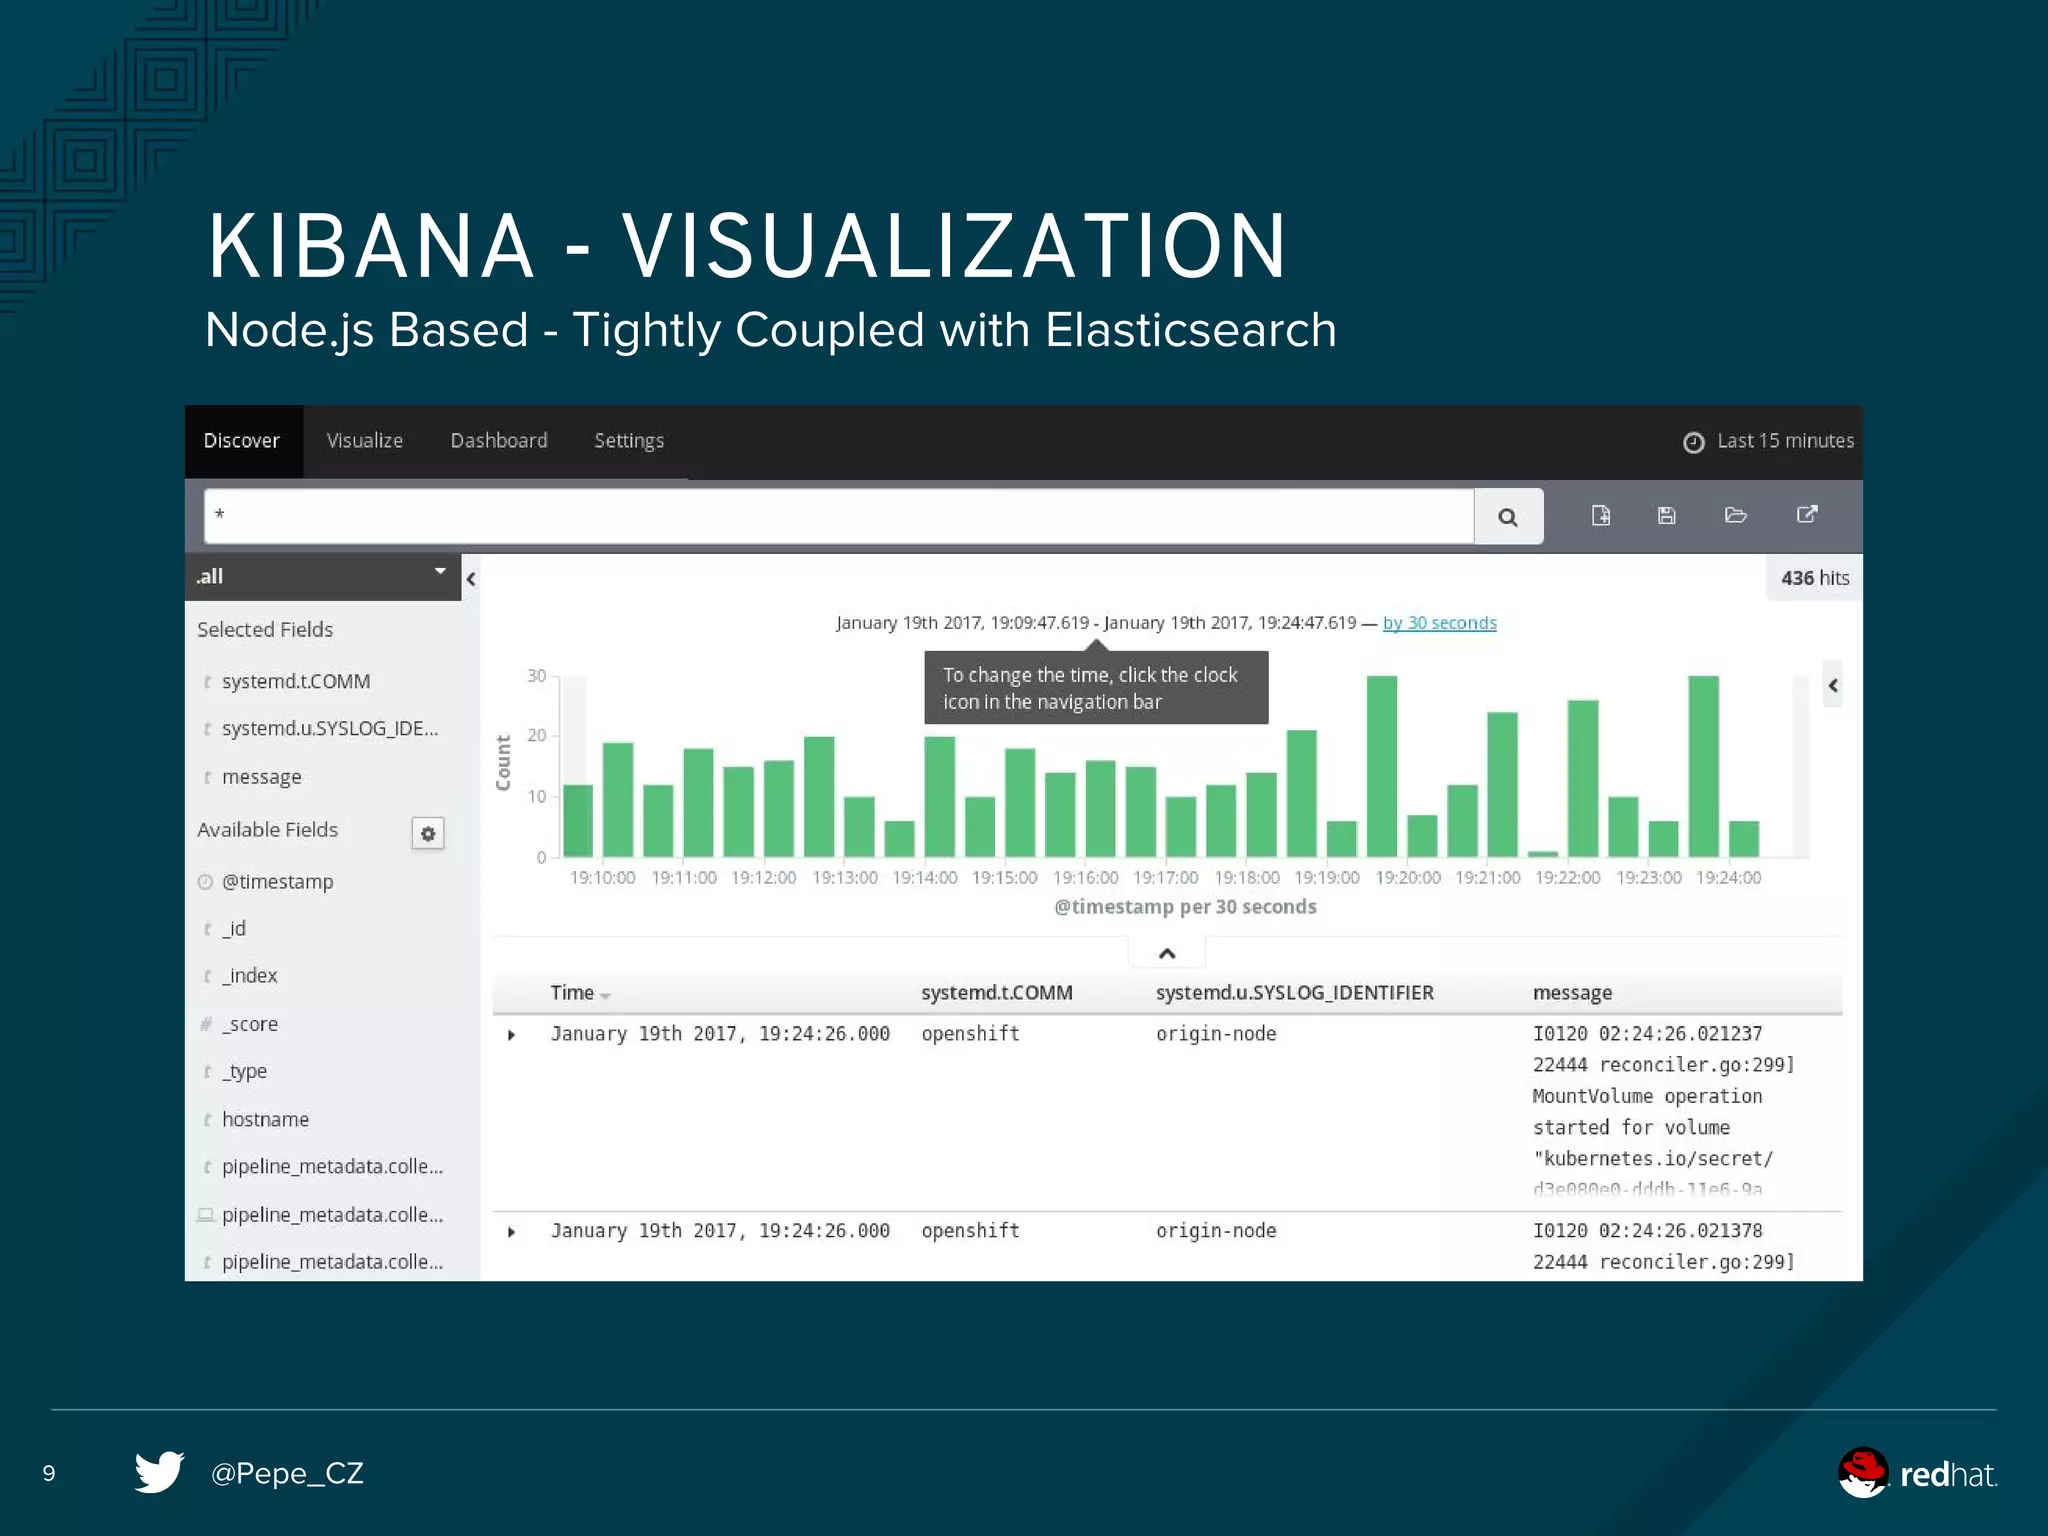Click the systemd.u.SYSLOG_IDENTIFIER column header
This screenshot has width=2048, height=1536.
click(1294, 993)
